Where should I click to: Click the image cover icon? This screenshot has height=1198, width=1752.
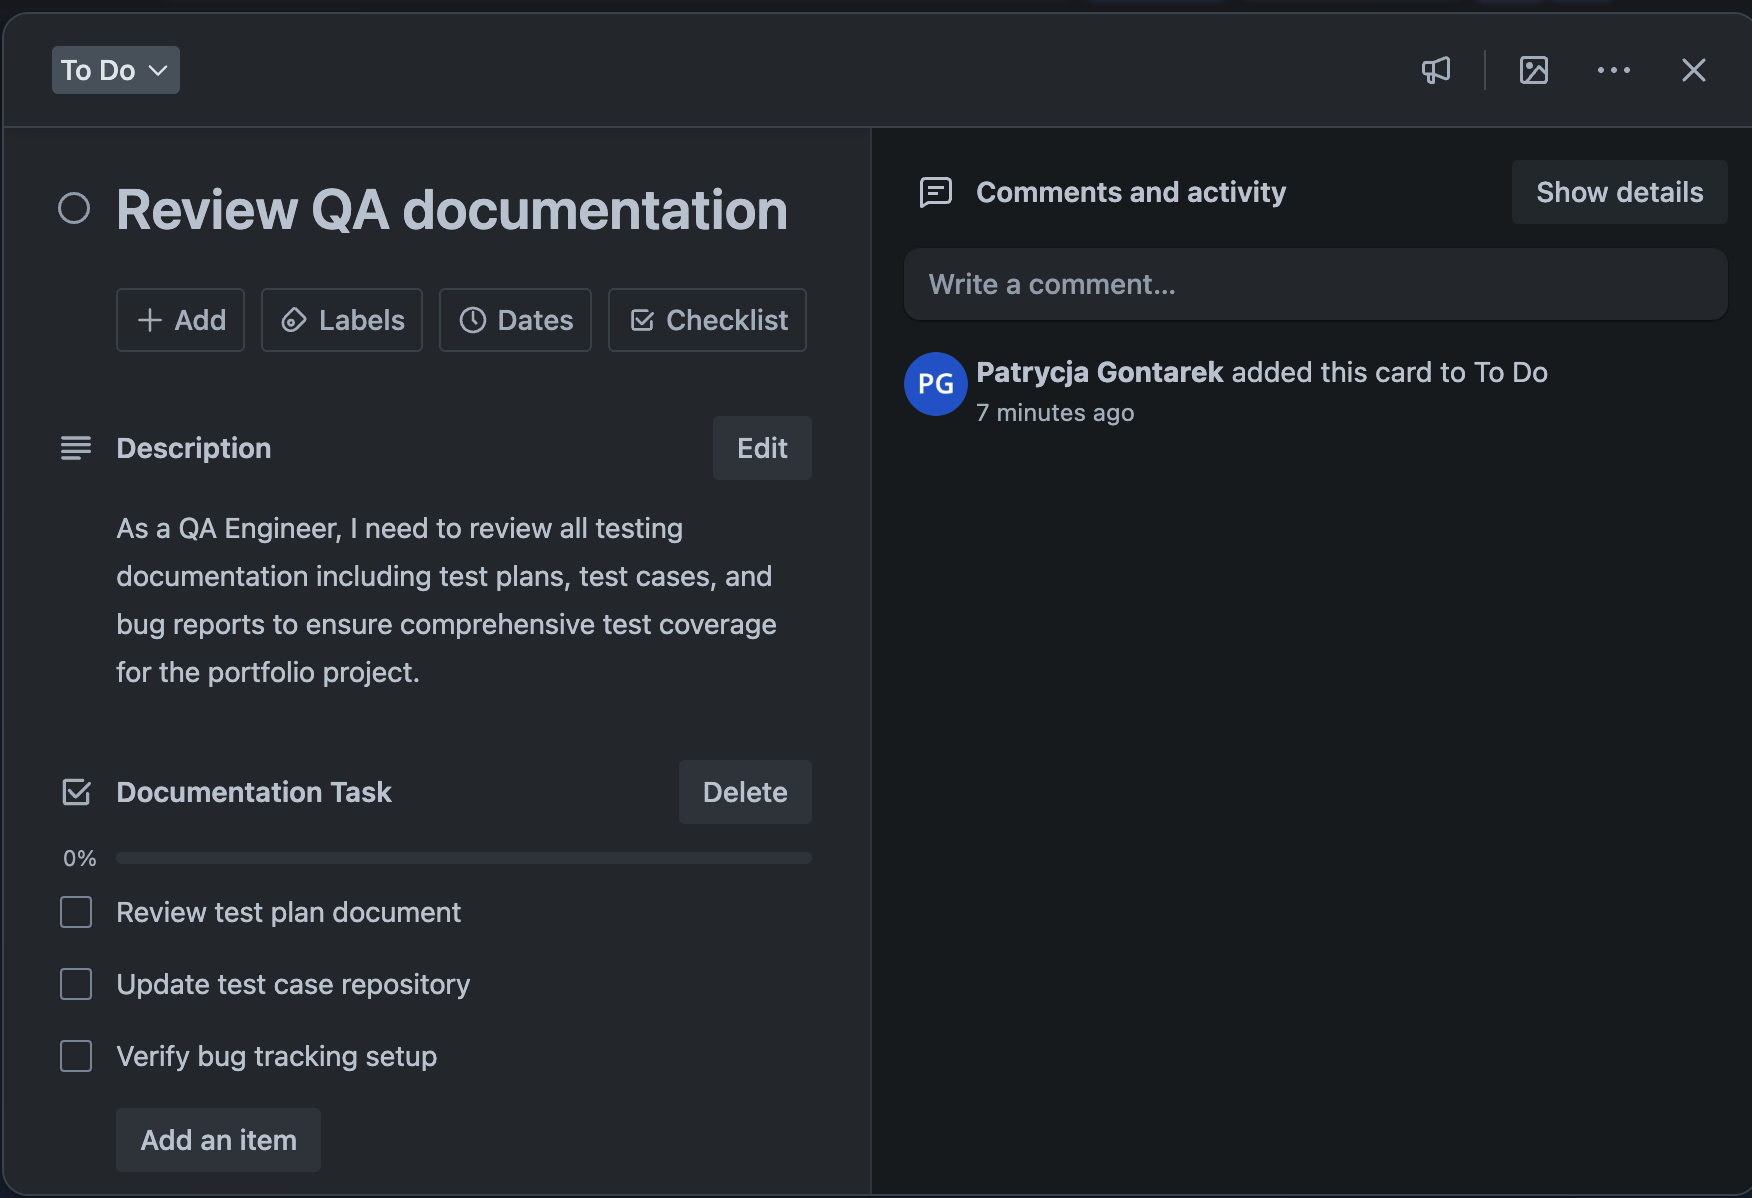pos(1534,70)
